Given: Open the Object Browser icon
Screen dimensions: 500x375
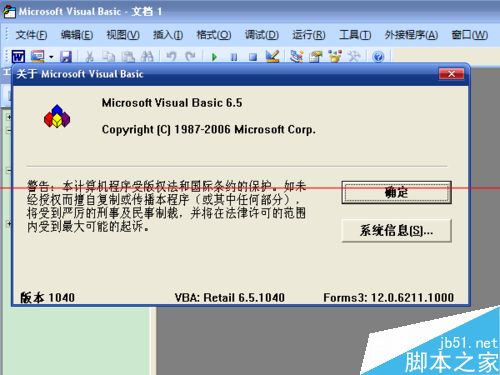Looking at the screenshot, I should 335,56.
